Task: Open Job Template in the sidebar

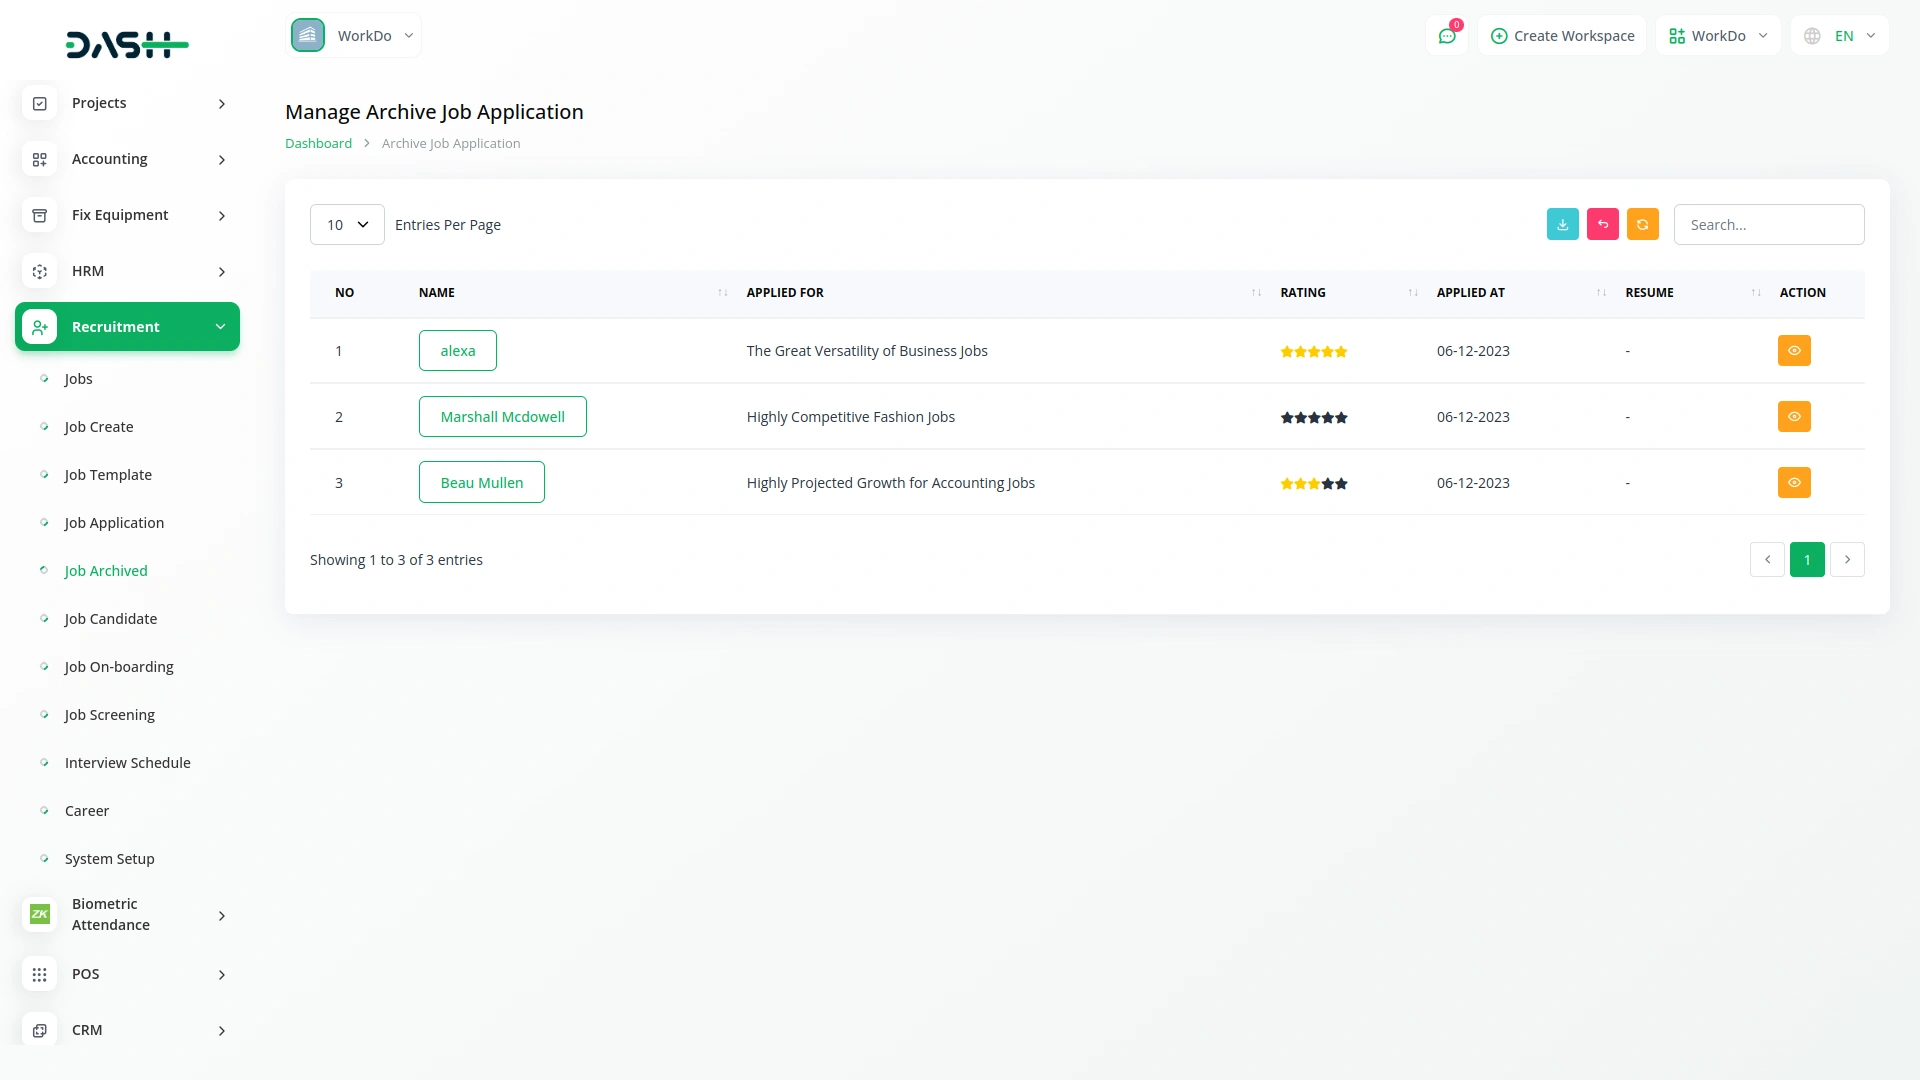Action: tap(108, 475)
